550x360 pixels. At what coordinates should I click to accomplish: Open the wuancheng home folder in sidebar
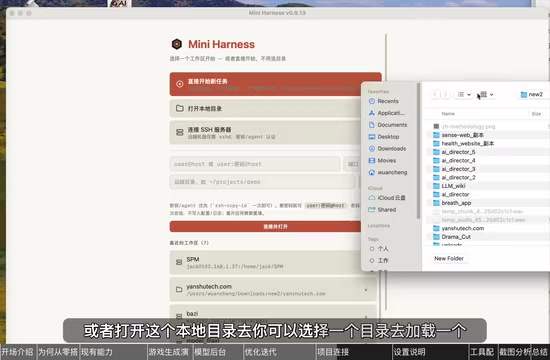click(388, 172)
